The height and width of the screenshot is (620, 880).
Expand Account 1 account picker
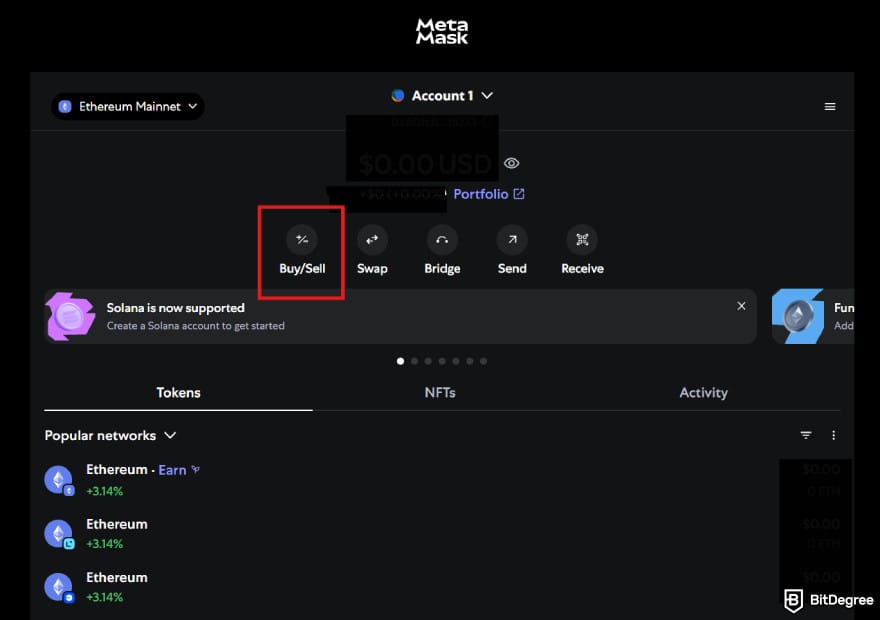point(442,96)
